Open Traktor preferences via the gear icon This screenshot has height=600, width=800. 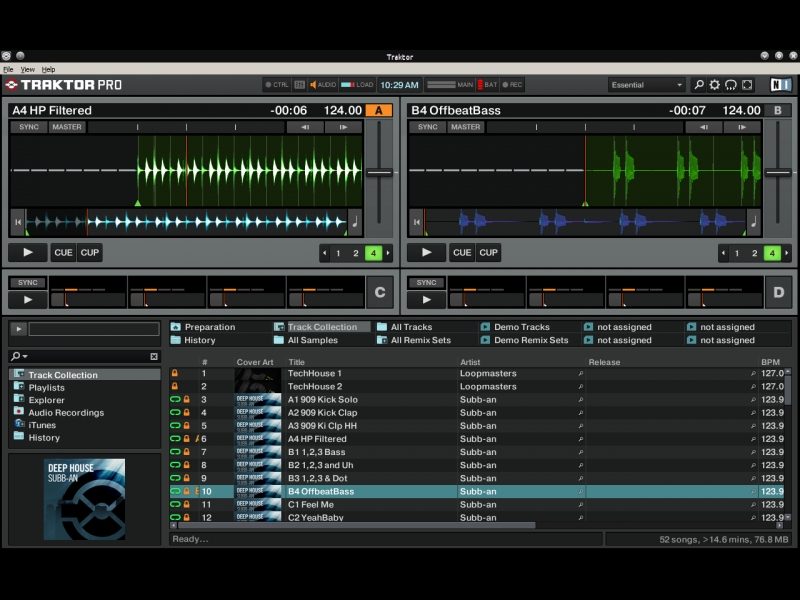point(715,85)
